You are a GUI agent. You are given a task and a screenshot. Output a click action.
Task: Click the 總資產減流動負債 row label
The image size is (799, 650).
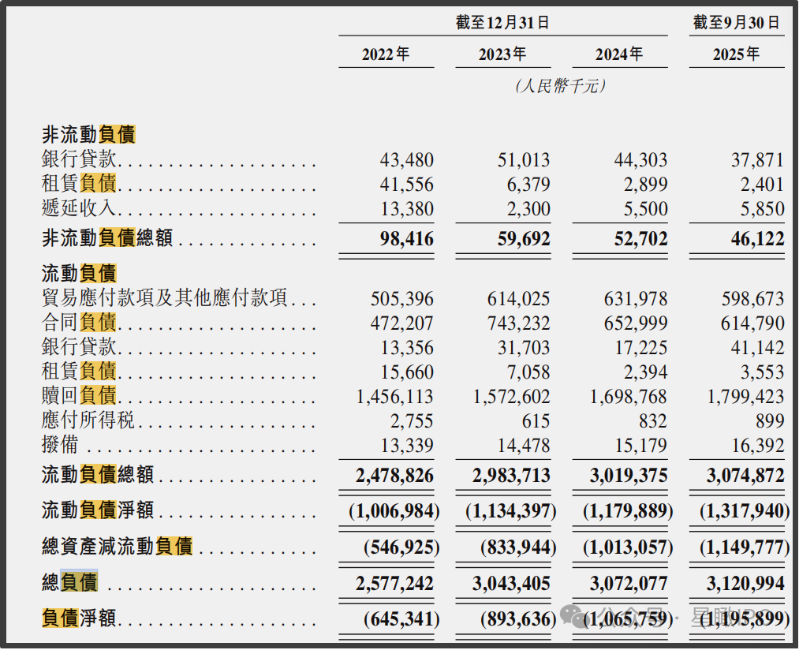(x=116, y=547)
